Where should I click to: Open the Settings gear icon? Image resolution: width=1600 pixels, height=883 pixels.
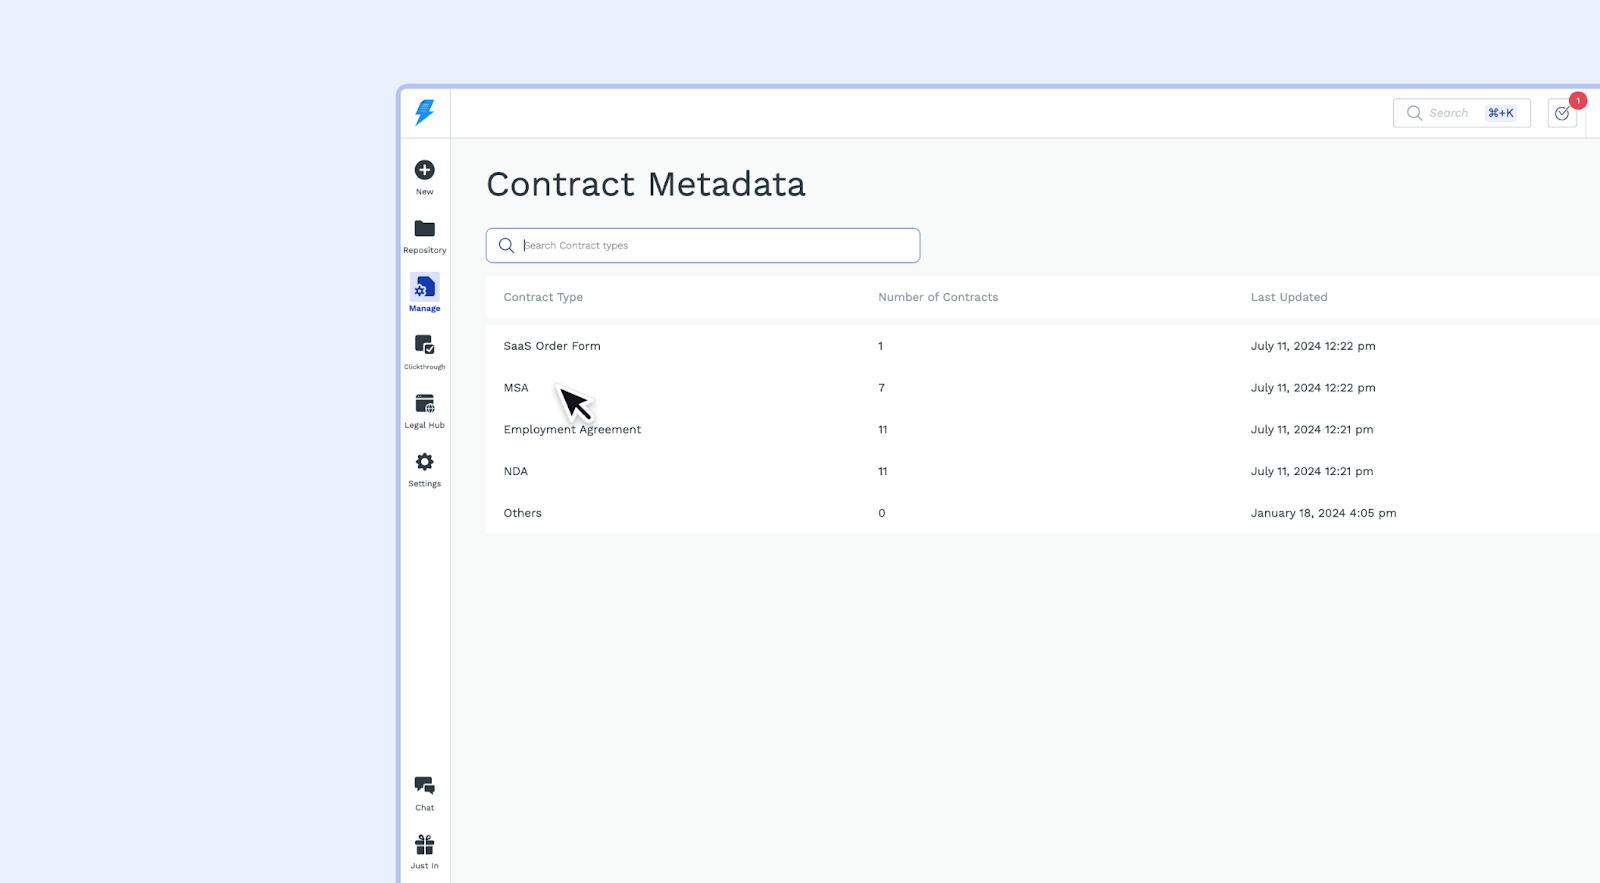click(x=425, y=462)
